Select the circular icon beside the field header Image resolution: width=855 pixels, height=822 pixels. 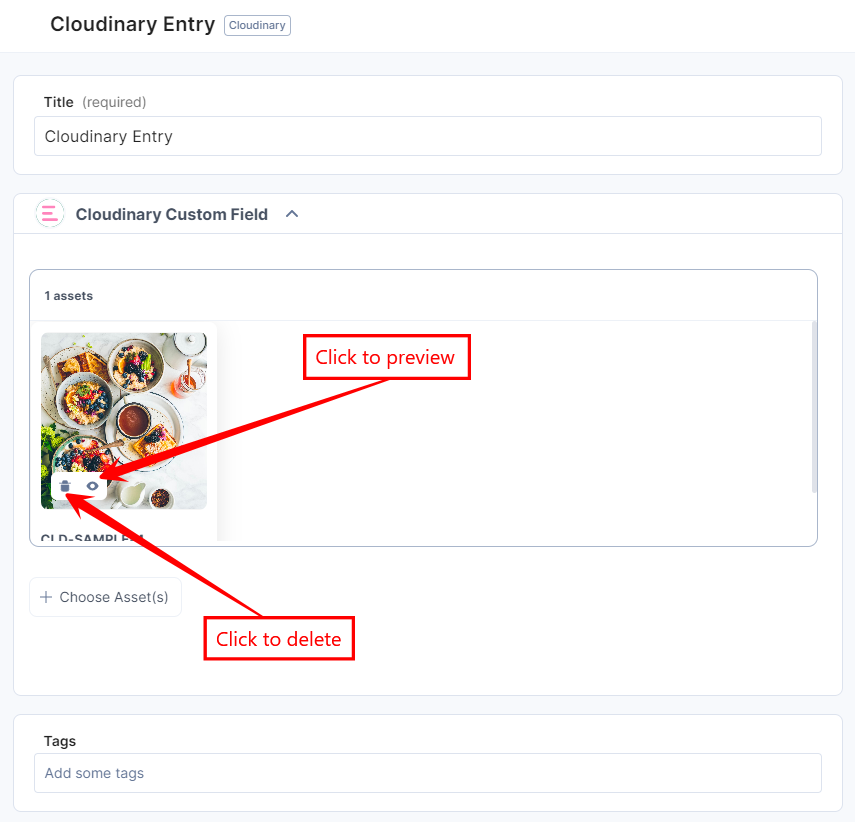coord(49,213)
